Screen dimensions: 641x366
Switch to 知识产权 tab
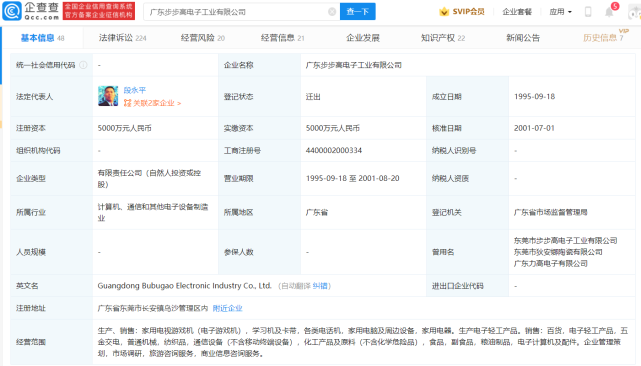[443, 38]
